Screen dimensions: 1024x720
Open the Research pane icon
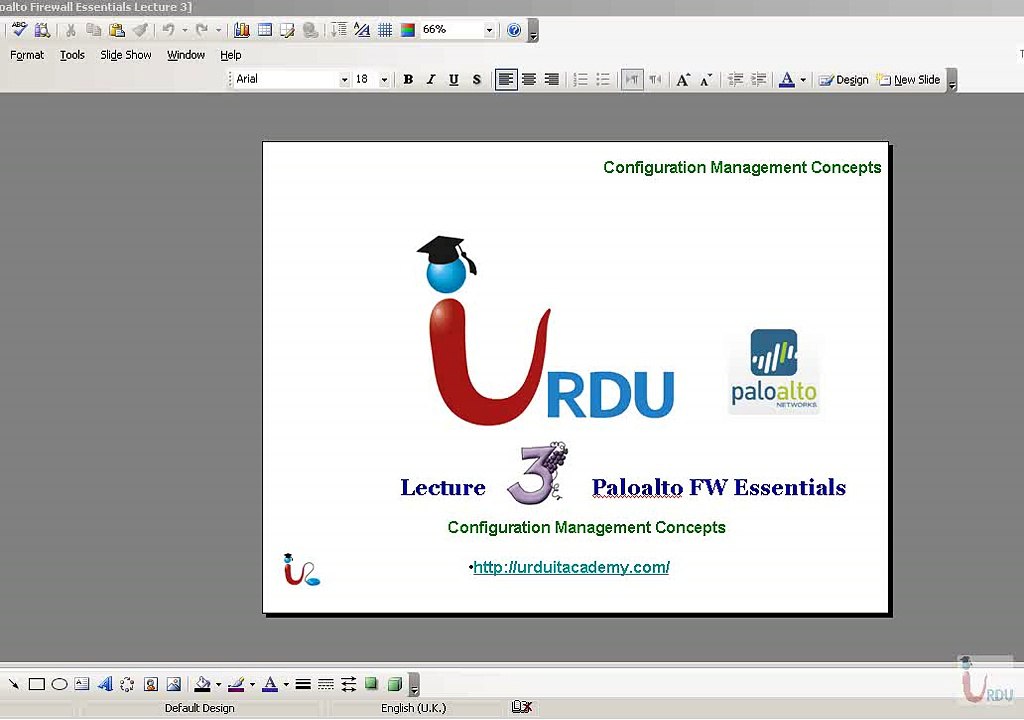point(42,29)
